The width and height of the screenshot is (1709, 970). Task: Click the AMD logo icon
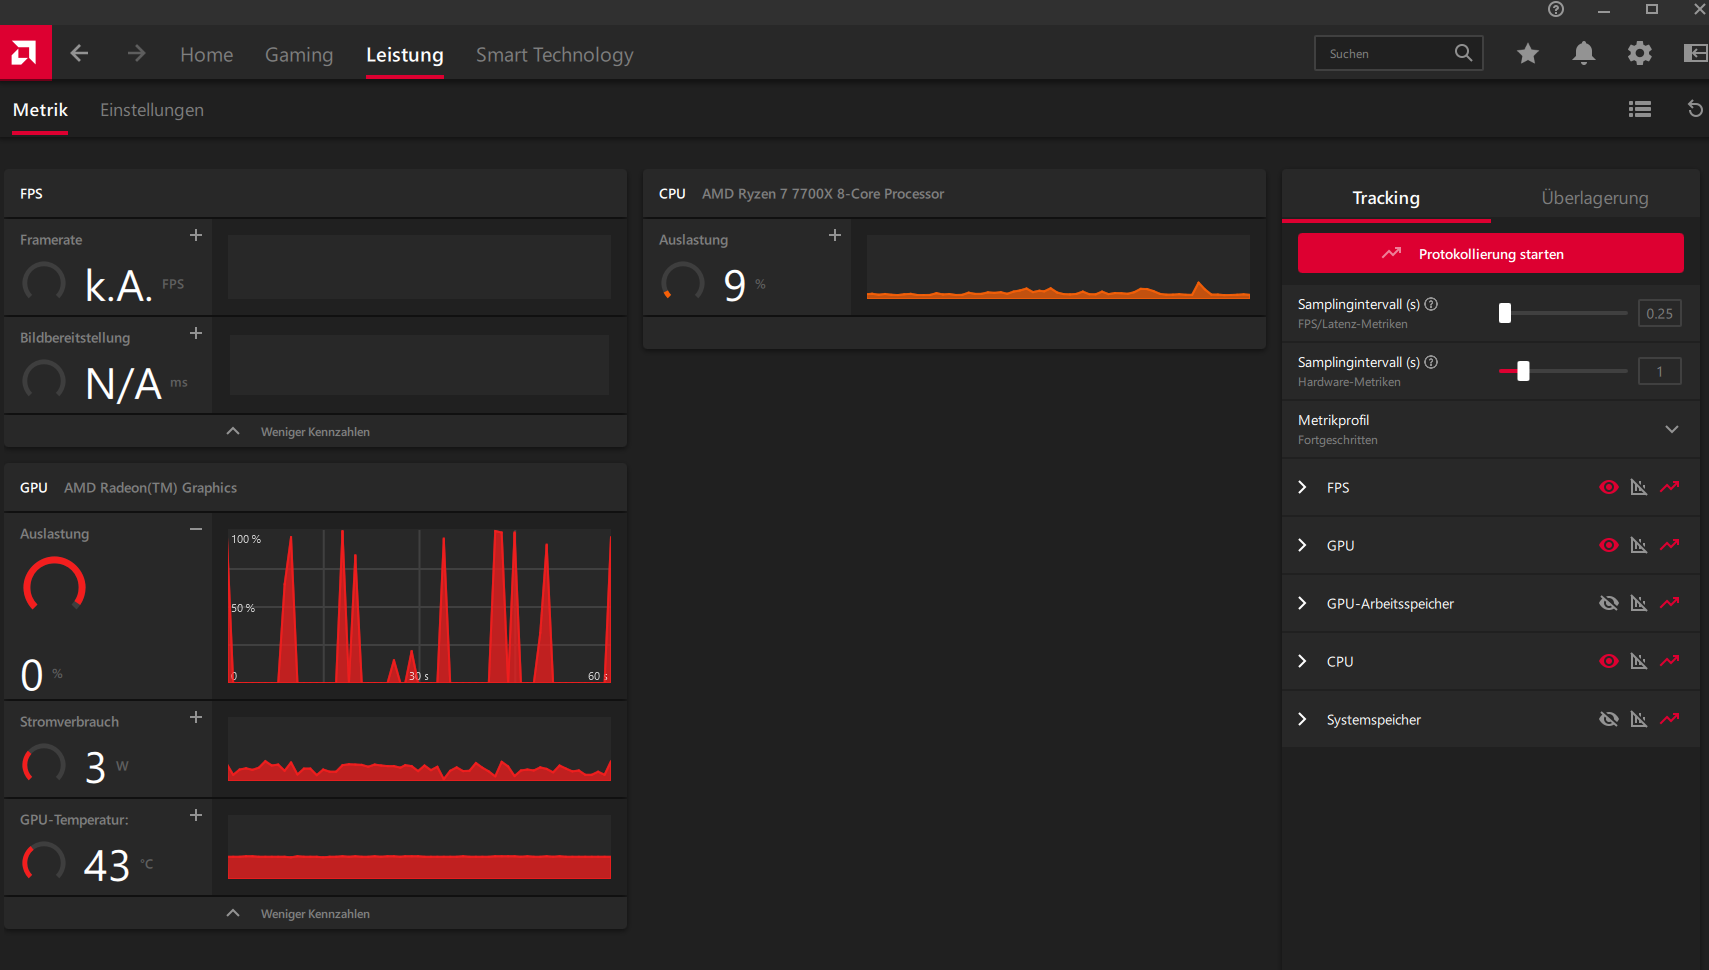(x=25, y=53)
